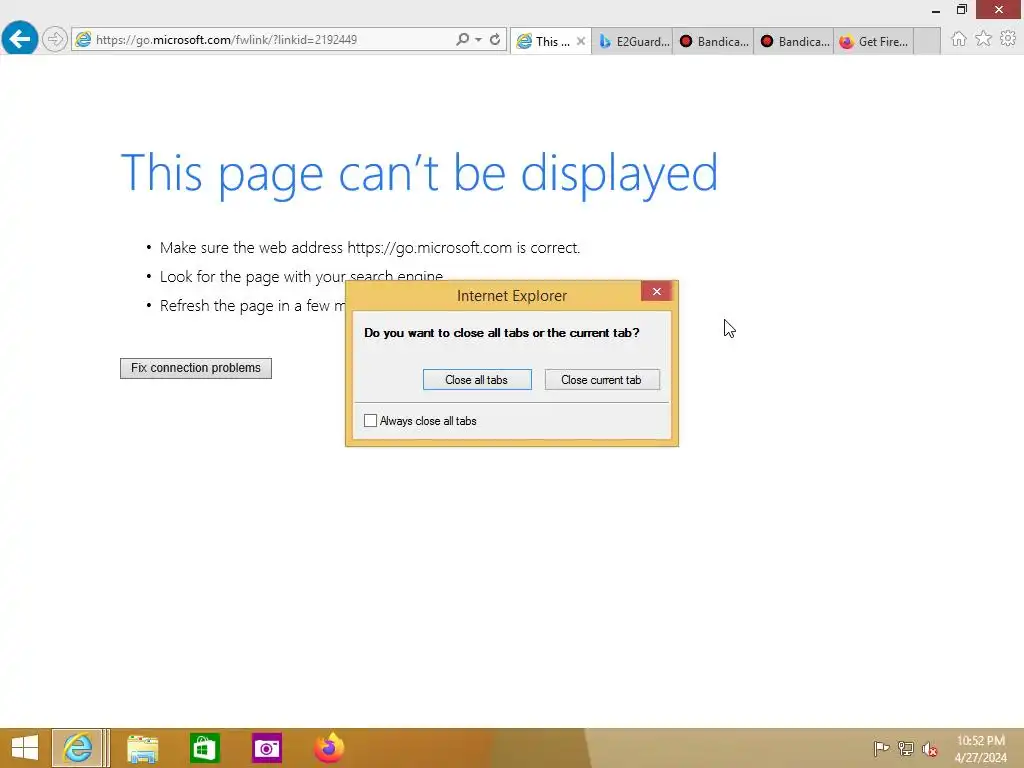Click the Close all tabs button
Image resolution: width=1024 pixels, height=768 pixels.
[x=477, y=379]
